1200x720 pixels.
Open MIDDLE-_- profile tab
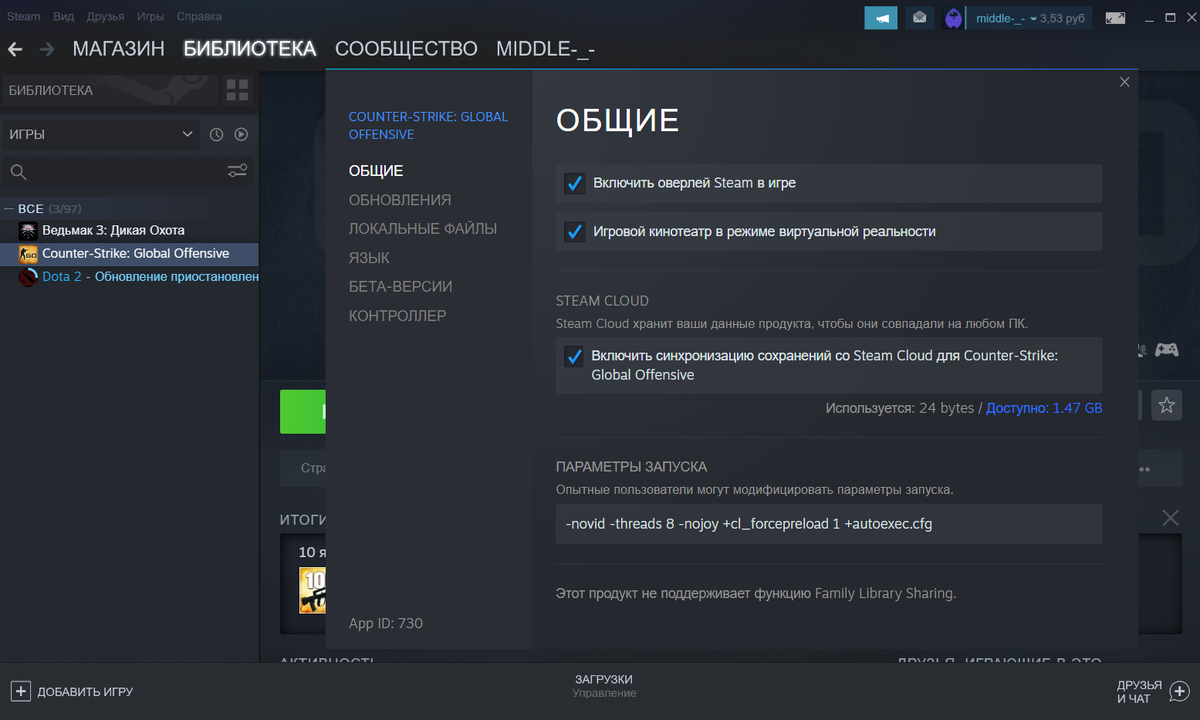pyautogui.click(x=546, y=49)
